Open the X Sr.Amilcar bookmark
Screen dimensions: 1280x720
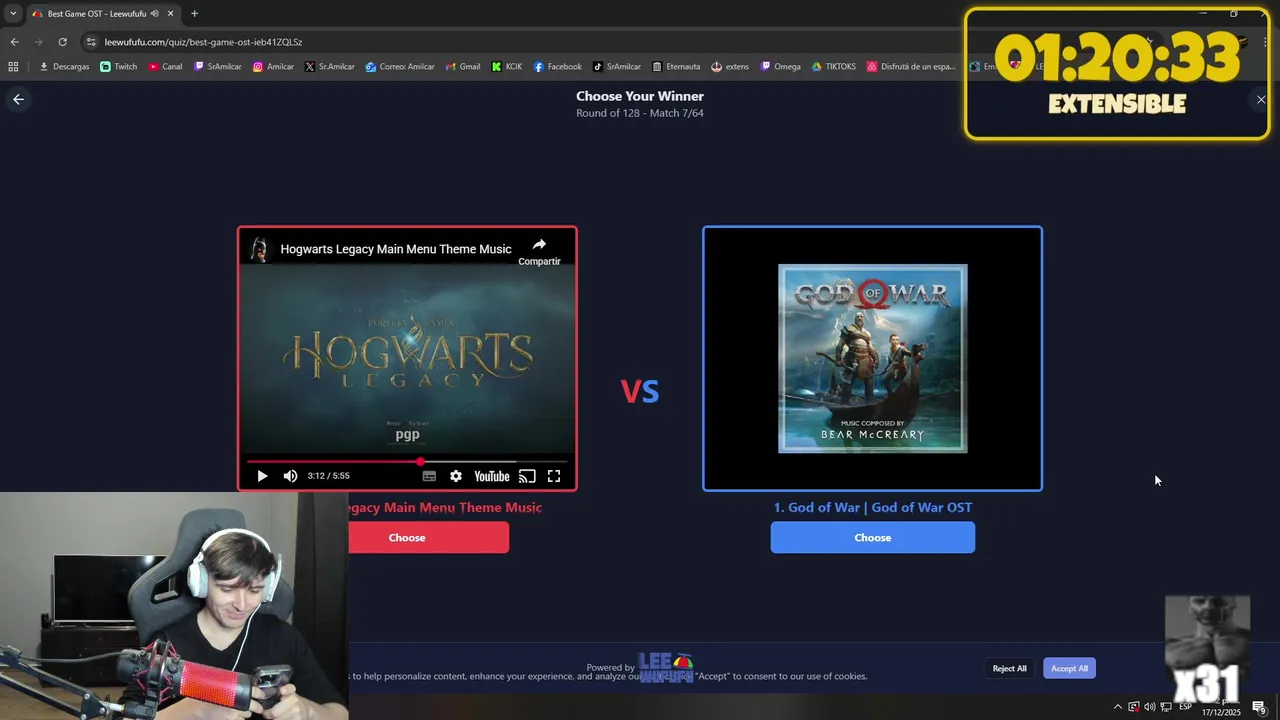tap(329, 67)
